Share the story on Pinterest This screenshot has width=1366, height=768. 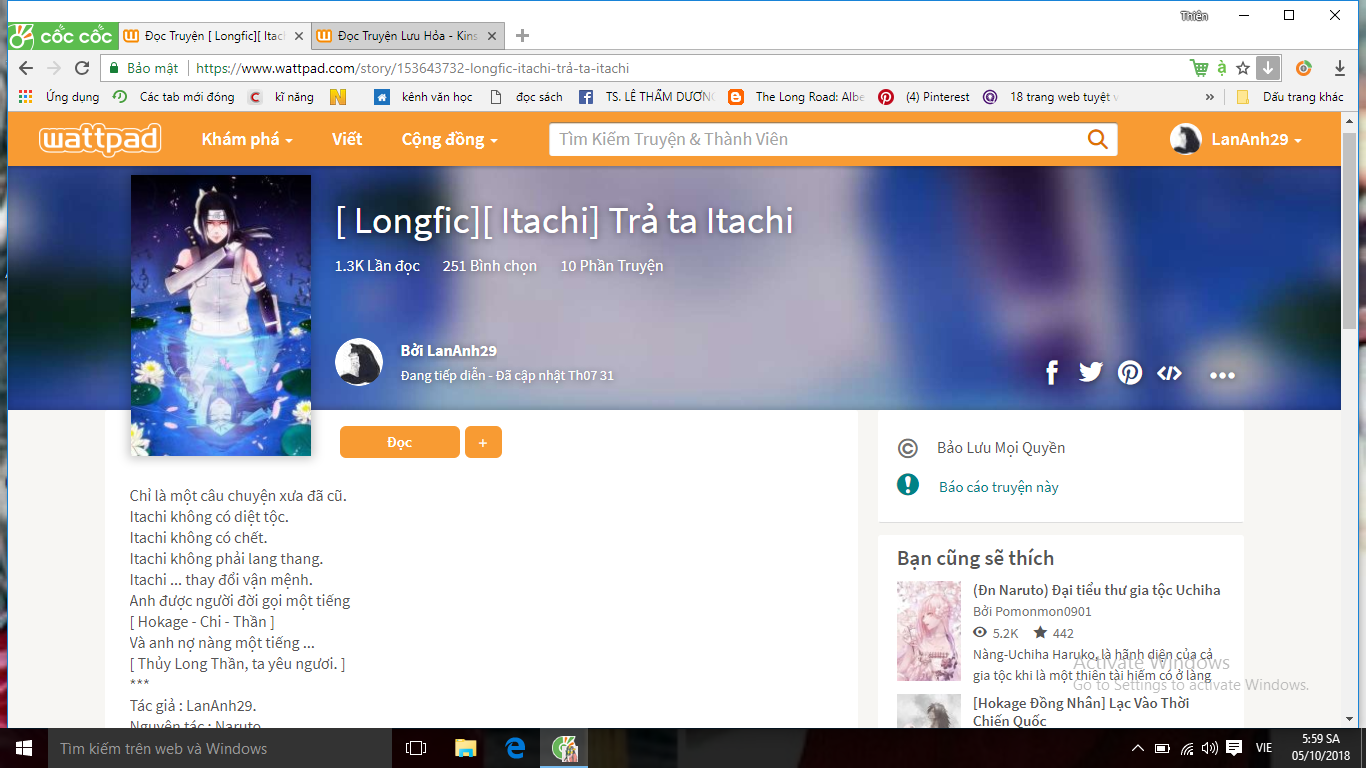[x=1130, y=373]
